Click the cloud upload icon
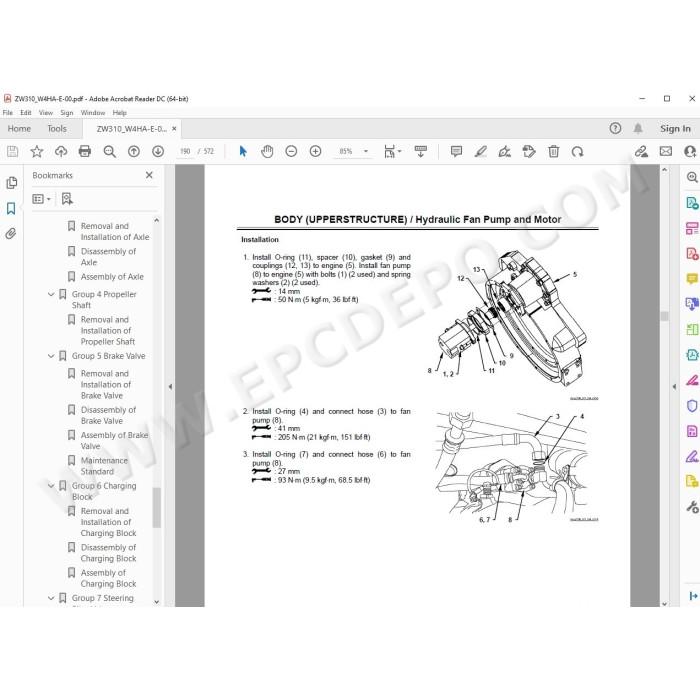The image size is (700, 700). pyautogui.click(x=61, y=152)
